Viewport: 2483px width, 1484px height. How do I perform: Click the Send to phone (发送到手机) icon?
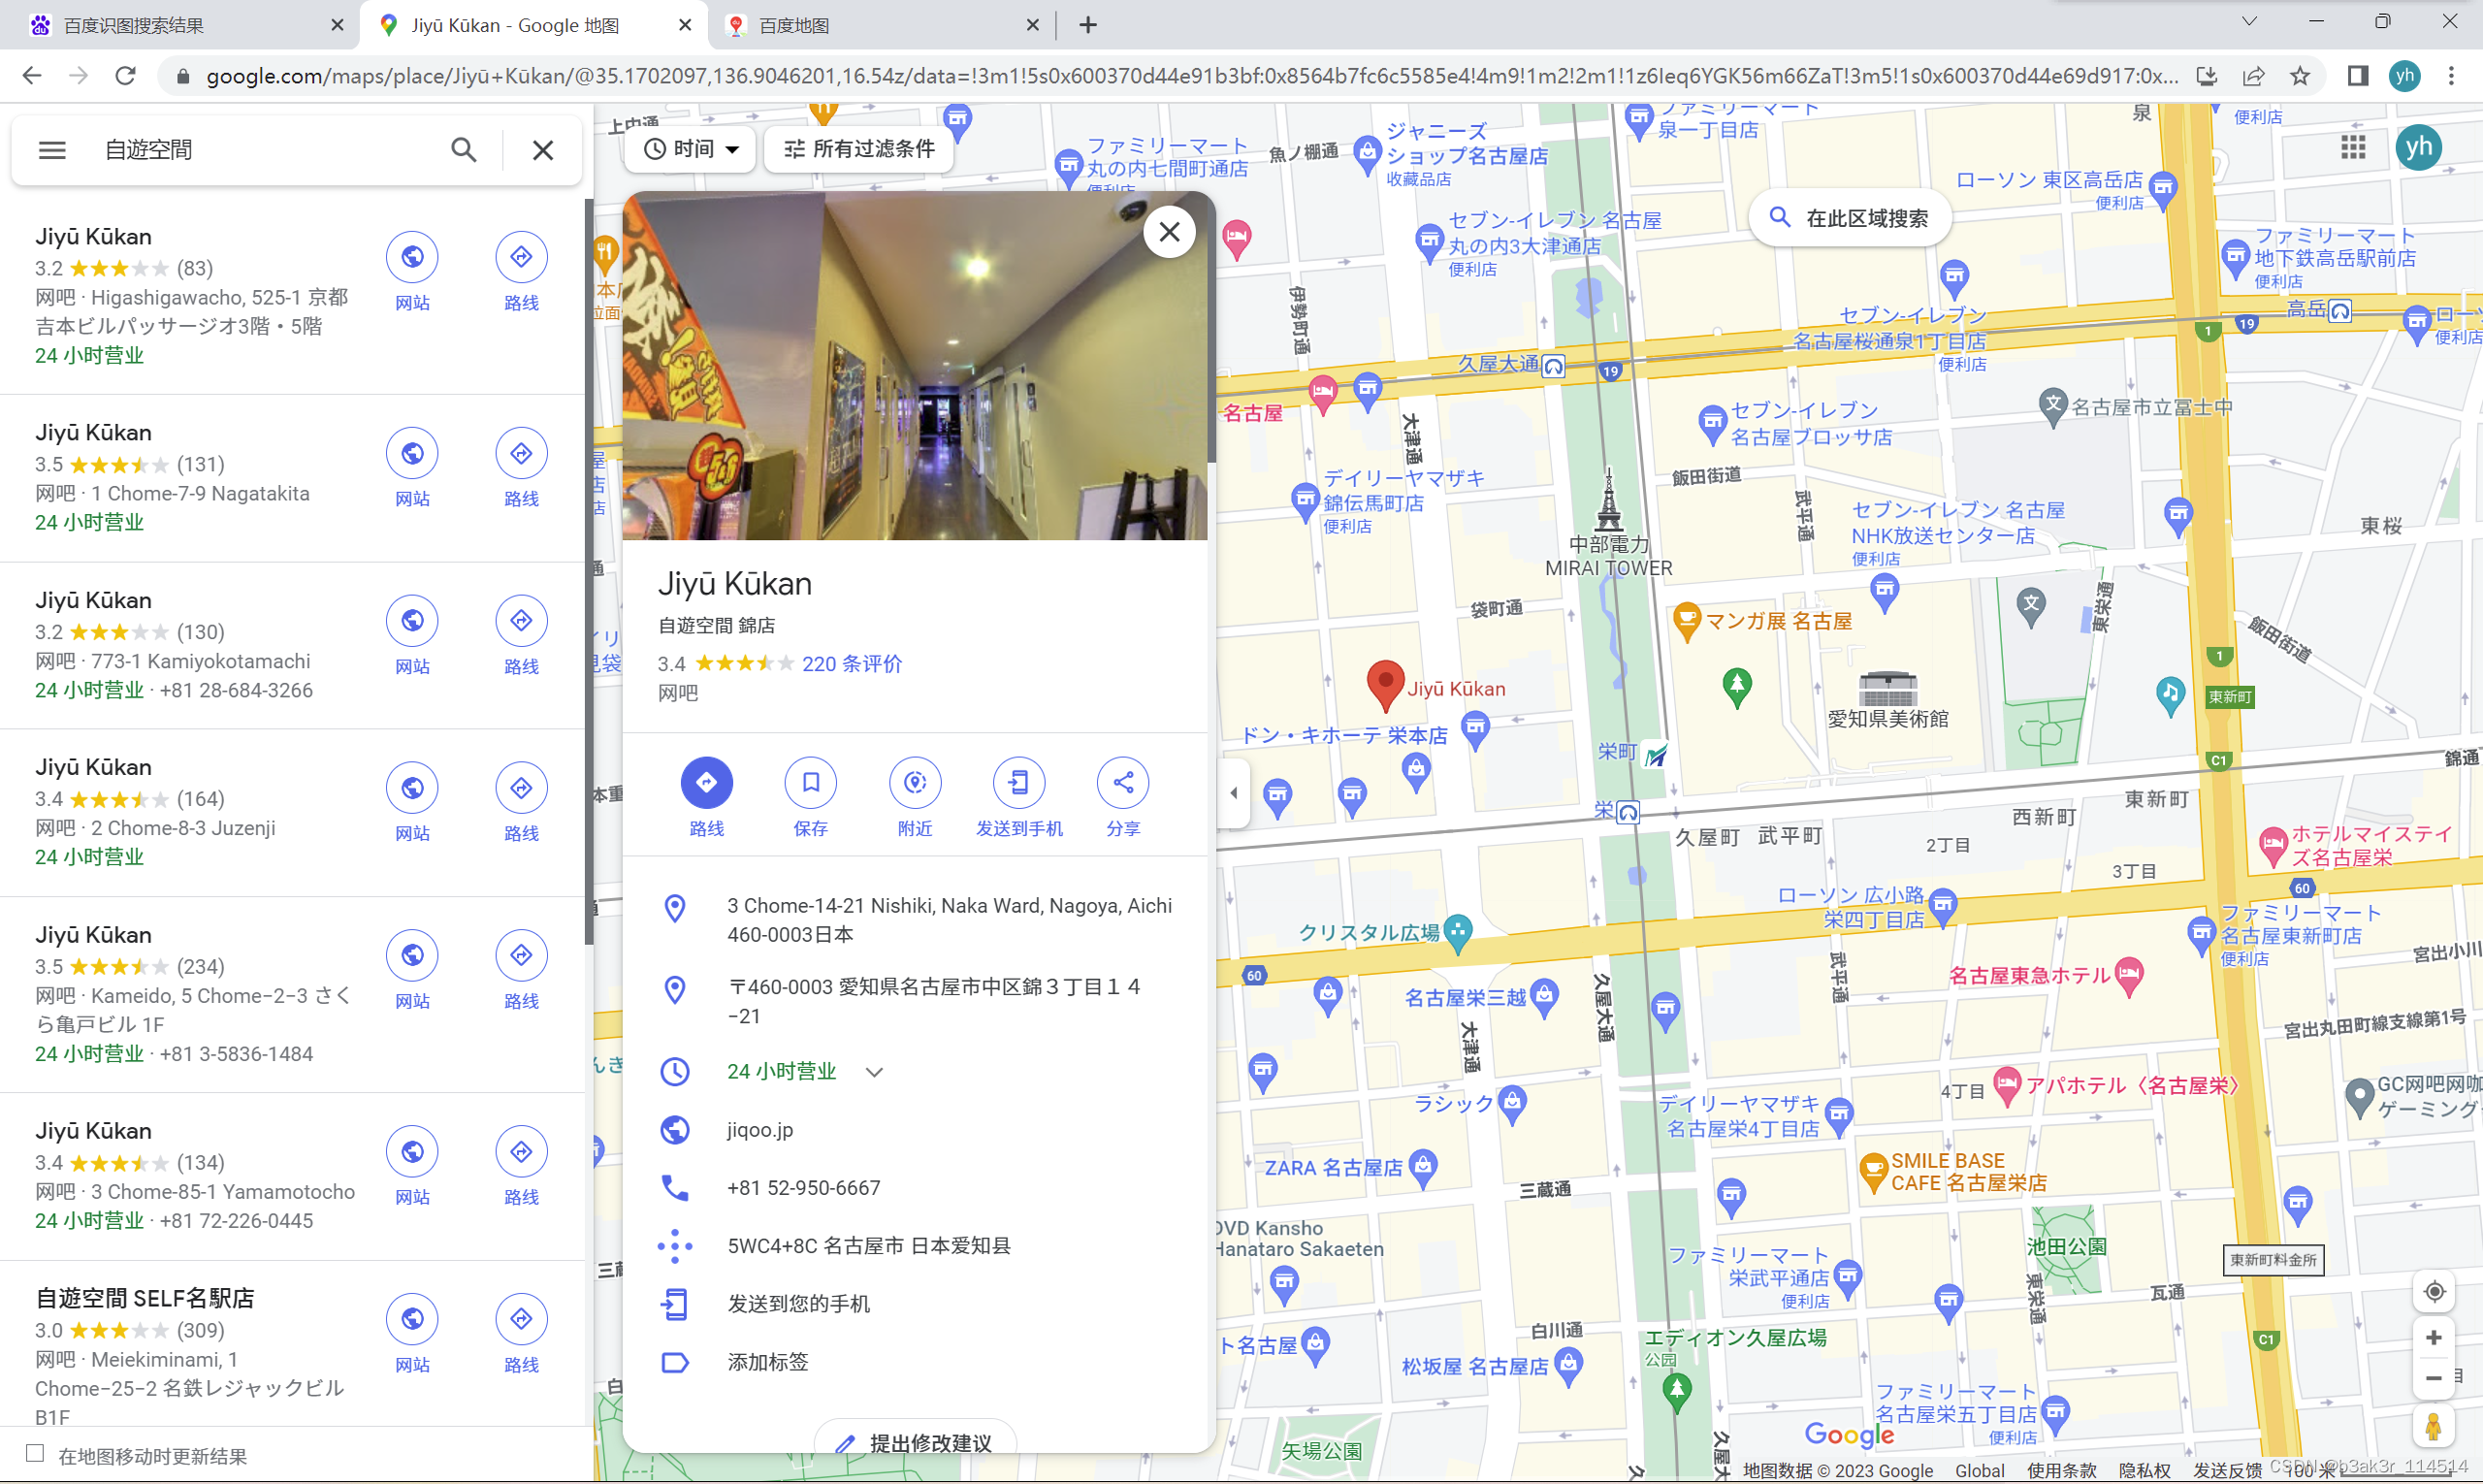(1018, 782)
